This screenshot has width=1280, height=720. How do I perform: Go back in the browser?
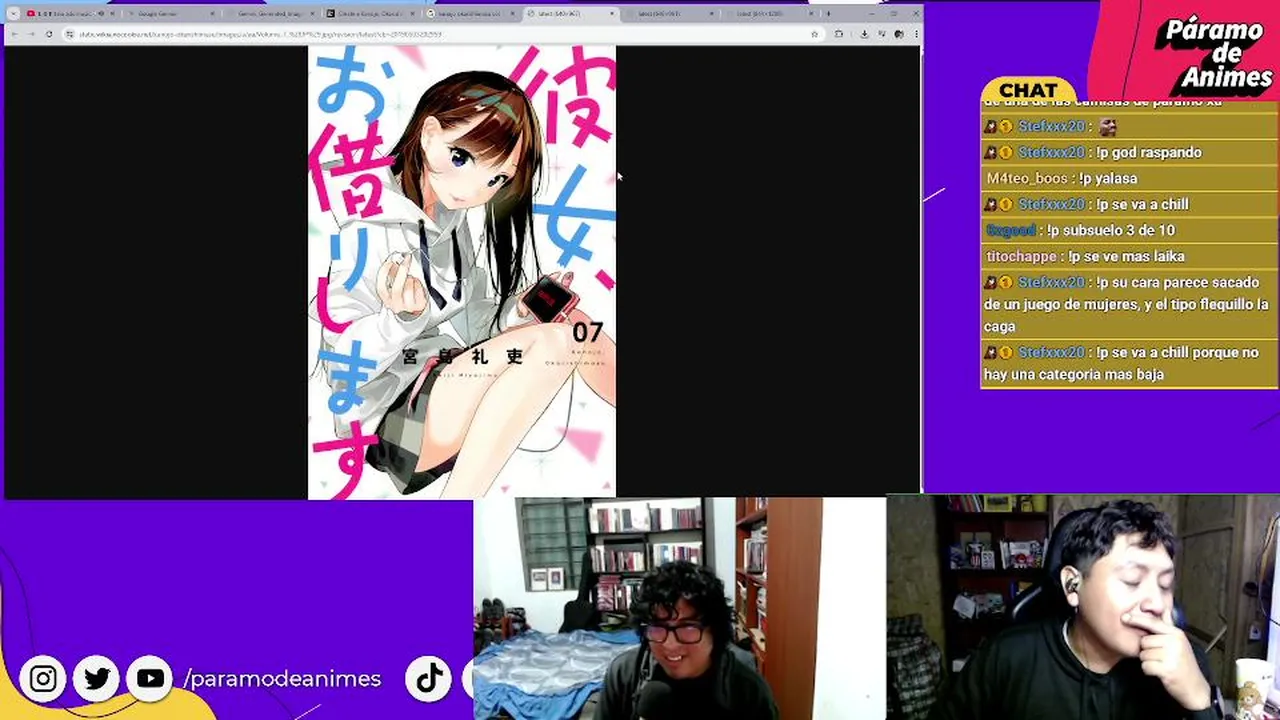(x=14, y=34)
